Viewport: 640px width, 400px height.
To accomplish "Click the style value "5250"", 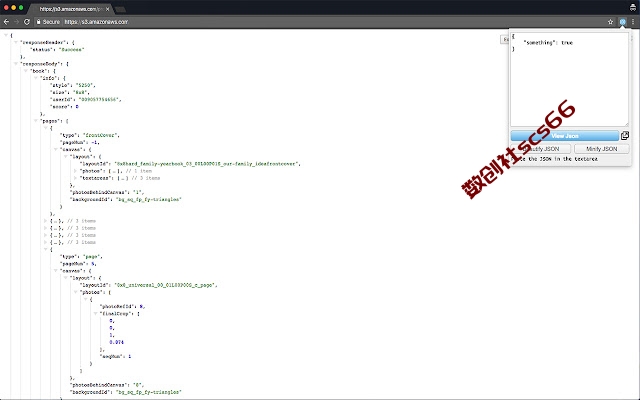I will [x=83, y=85].
